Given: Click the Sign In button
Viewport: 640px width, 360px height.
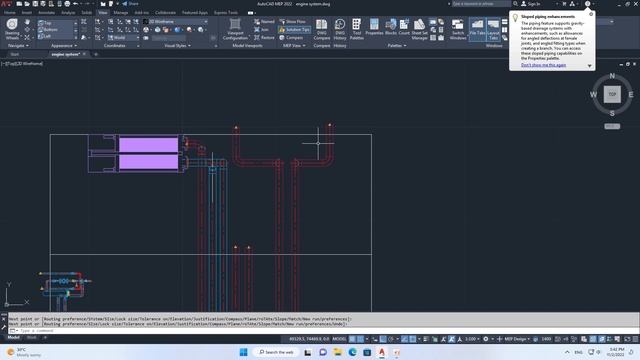Looking at the screenshot, I should (x=531, y=4).
